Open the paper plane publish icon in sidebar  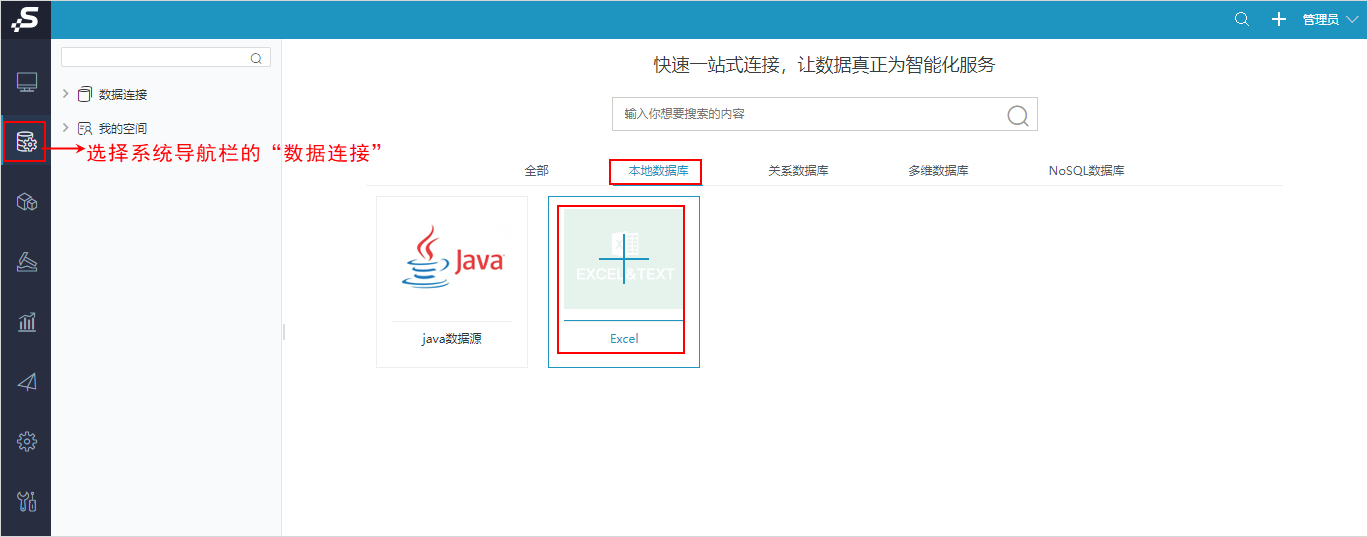[x=27, y=381]
